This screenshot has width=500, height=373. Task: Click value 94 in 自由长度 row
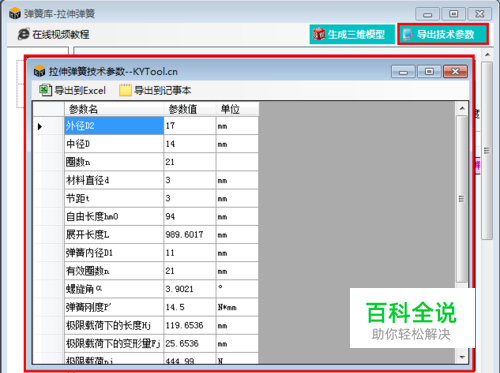click(190, 217)
